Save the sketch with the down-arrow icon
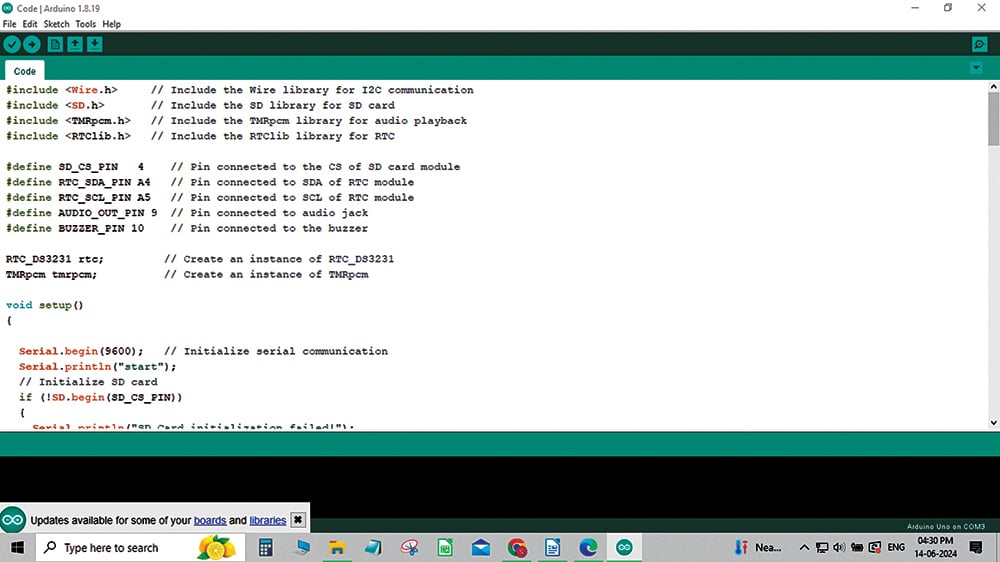This screenshot has width=1000, height=562. [94, 44]
